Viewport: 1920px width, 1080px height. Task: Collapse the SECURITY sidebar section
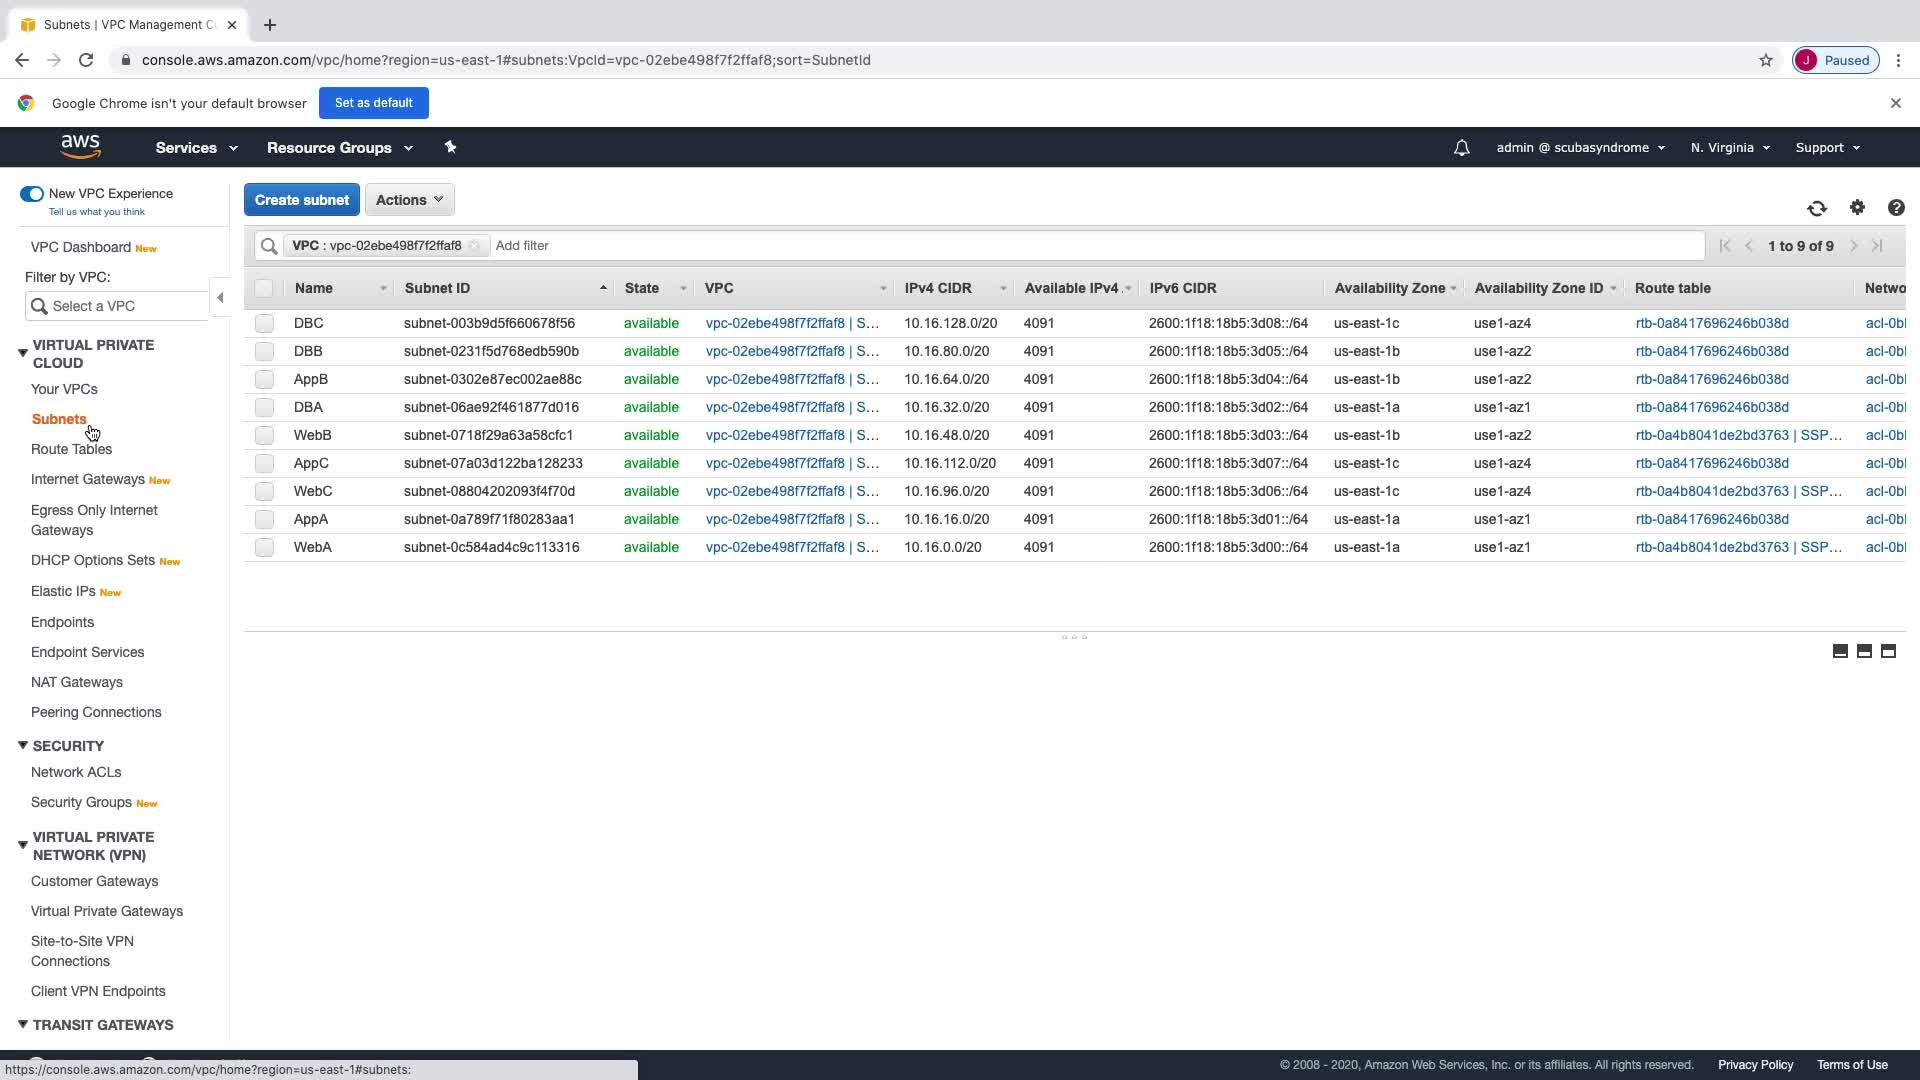click(23, 746)
